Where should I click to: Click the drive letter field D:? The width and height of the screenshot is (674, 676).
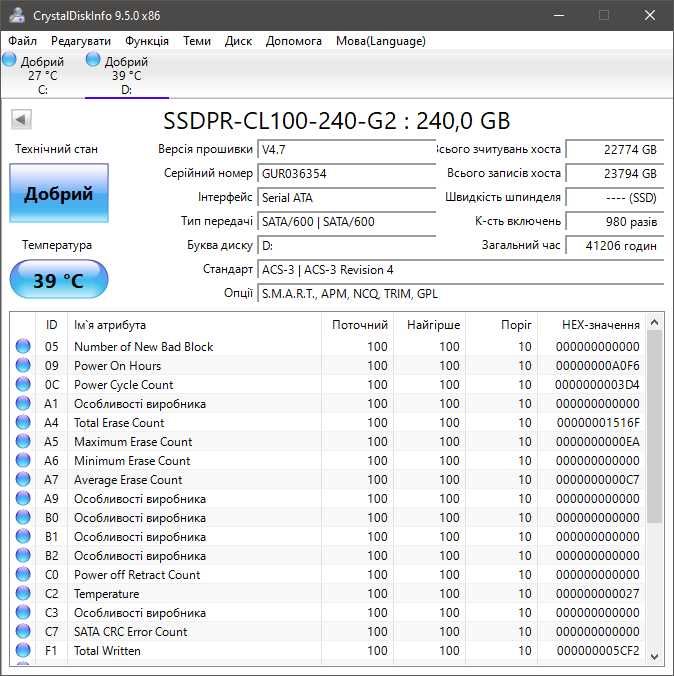(347, 246)
